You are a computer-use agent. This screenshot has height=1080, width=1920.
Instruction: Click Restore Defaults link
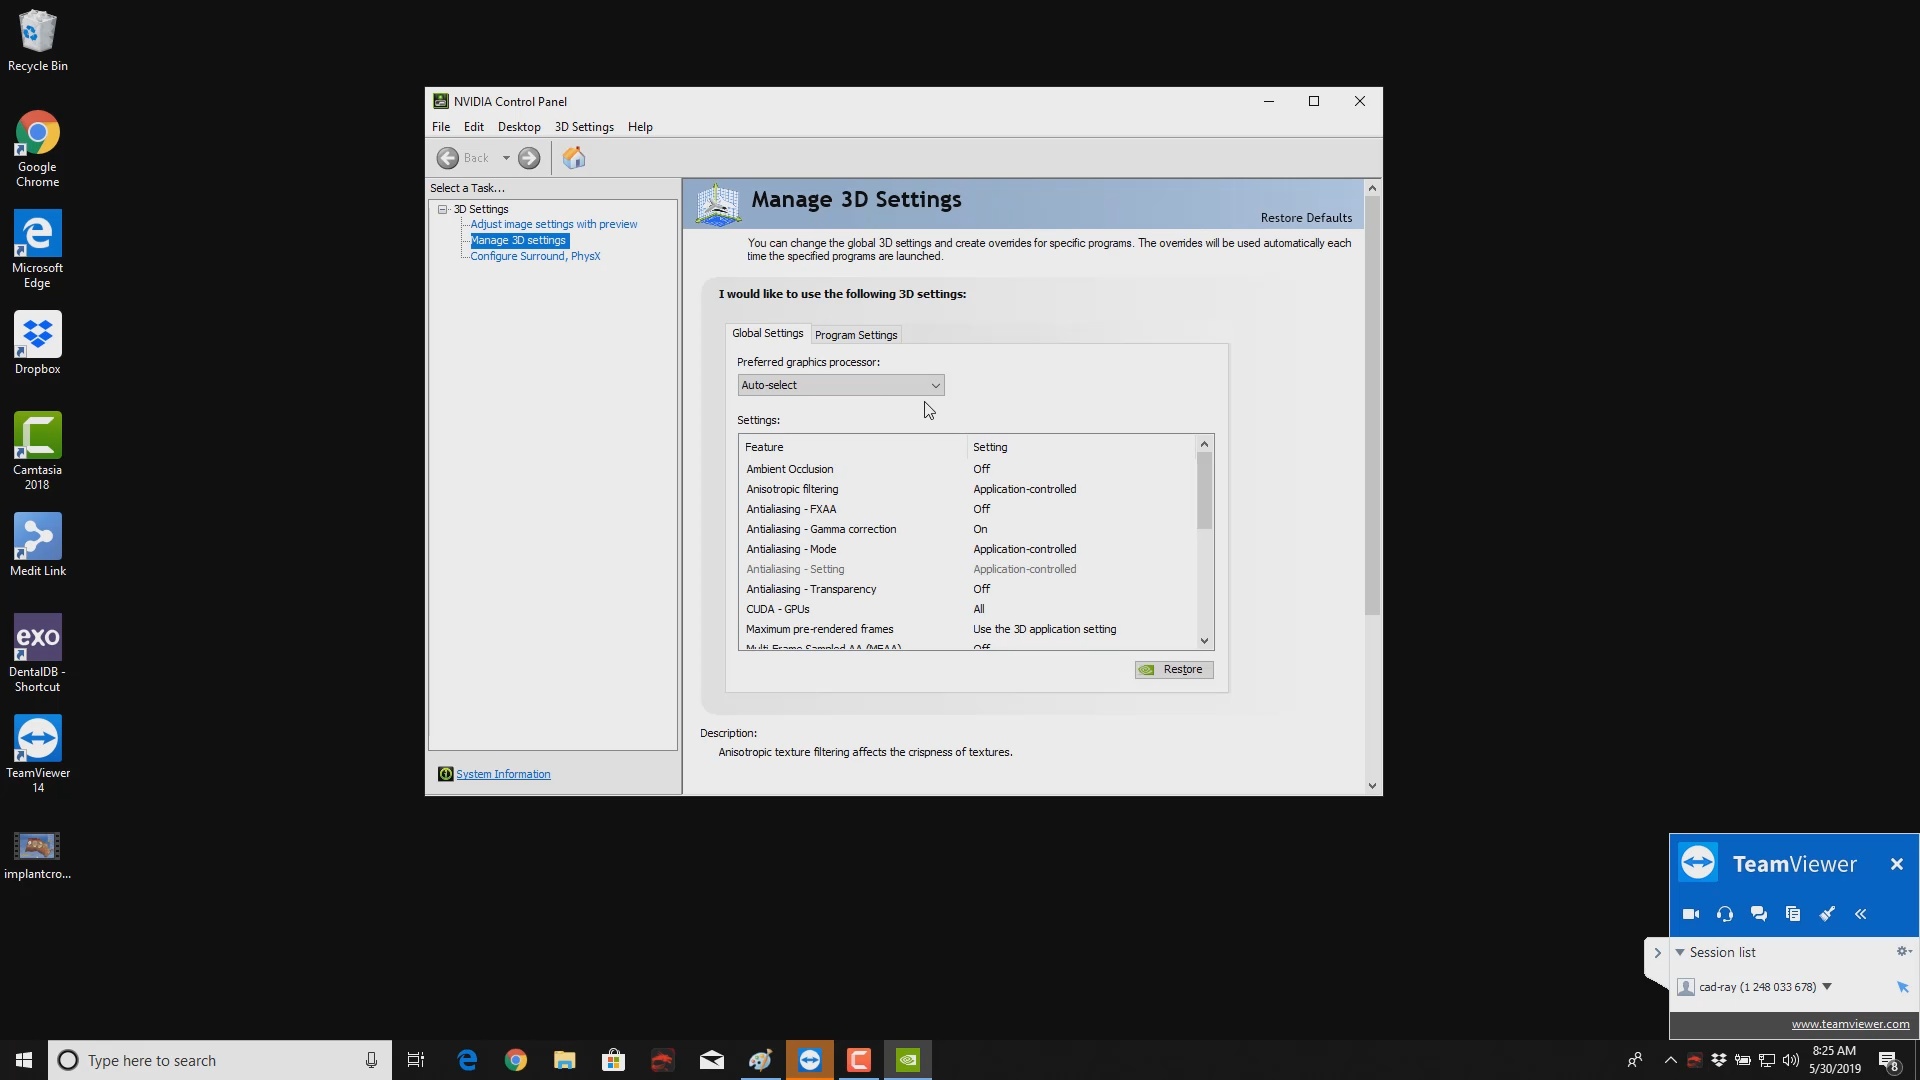[1306, 218]
